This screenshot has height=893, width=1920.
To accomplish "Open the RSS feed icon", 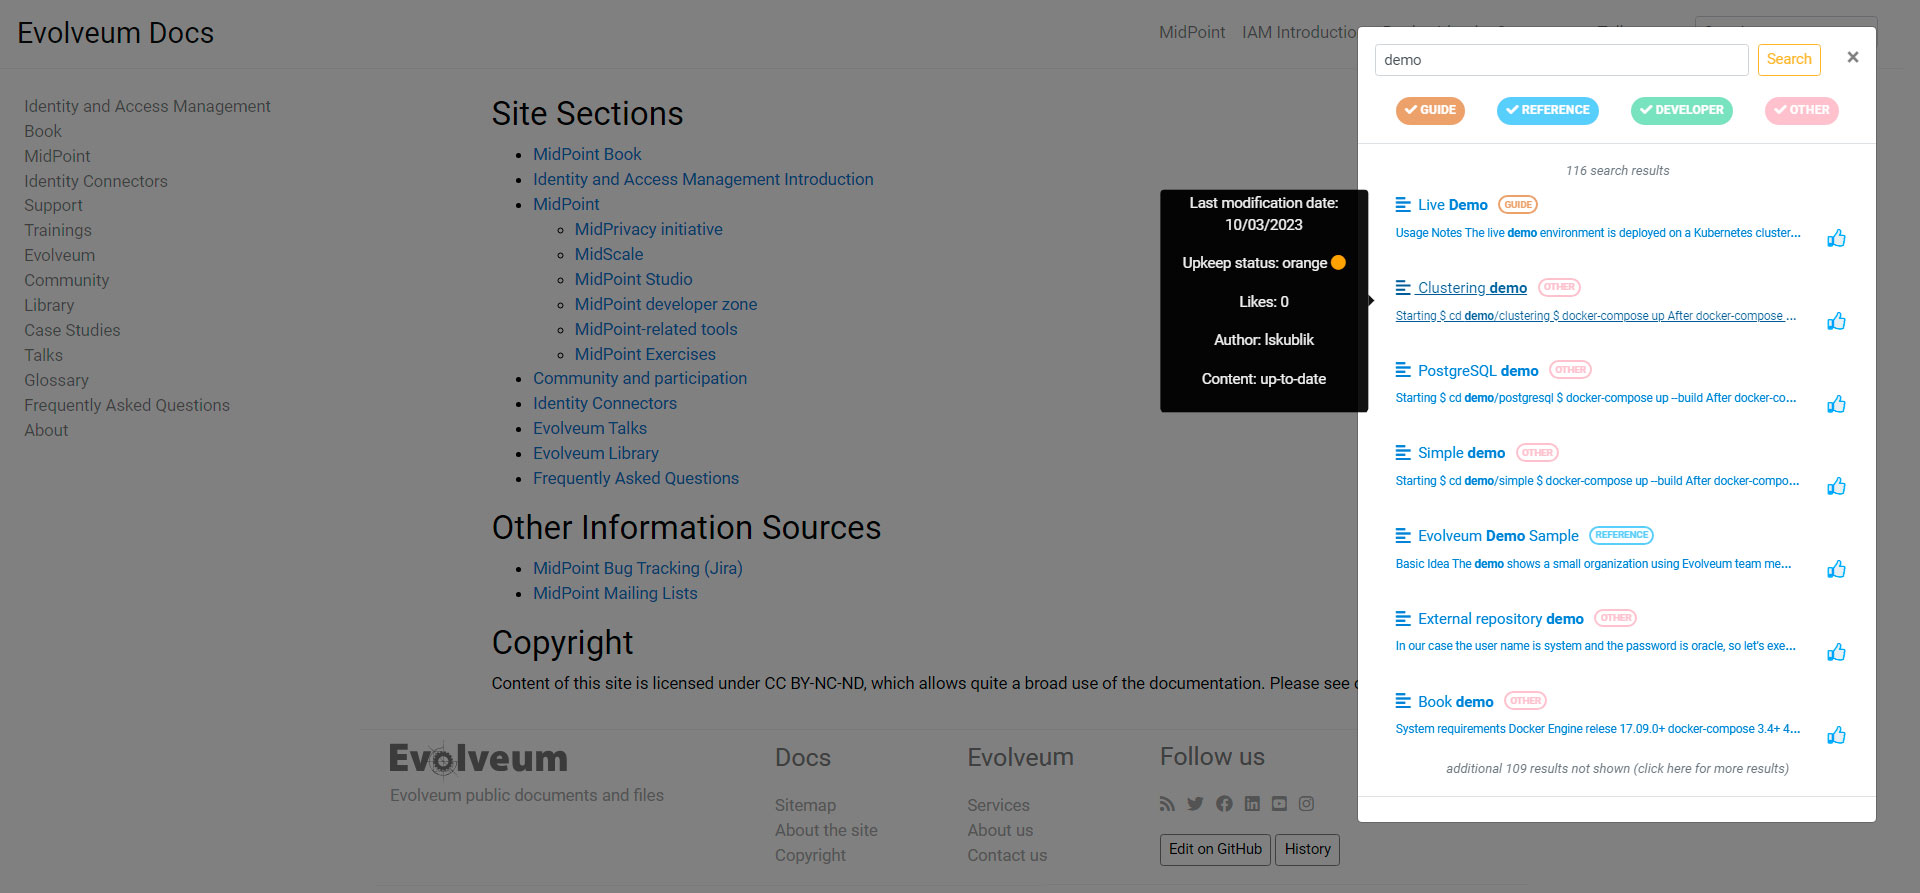I will click(x=1167, y=803).
